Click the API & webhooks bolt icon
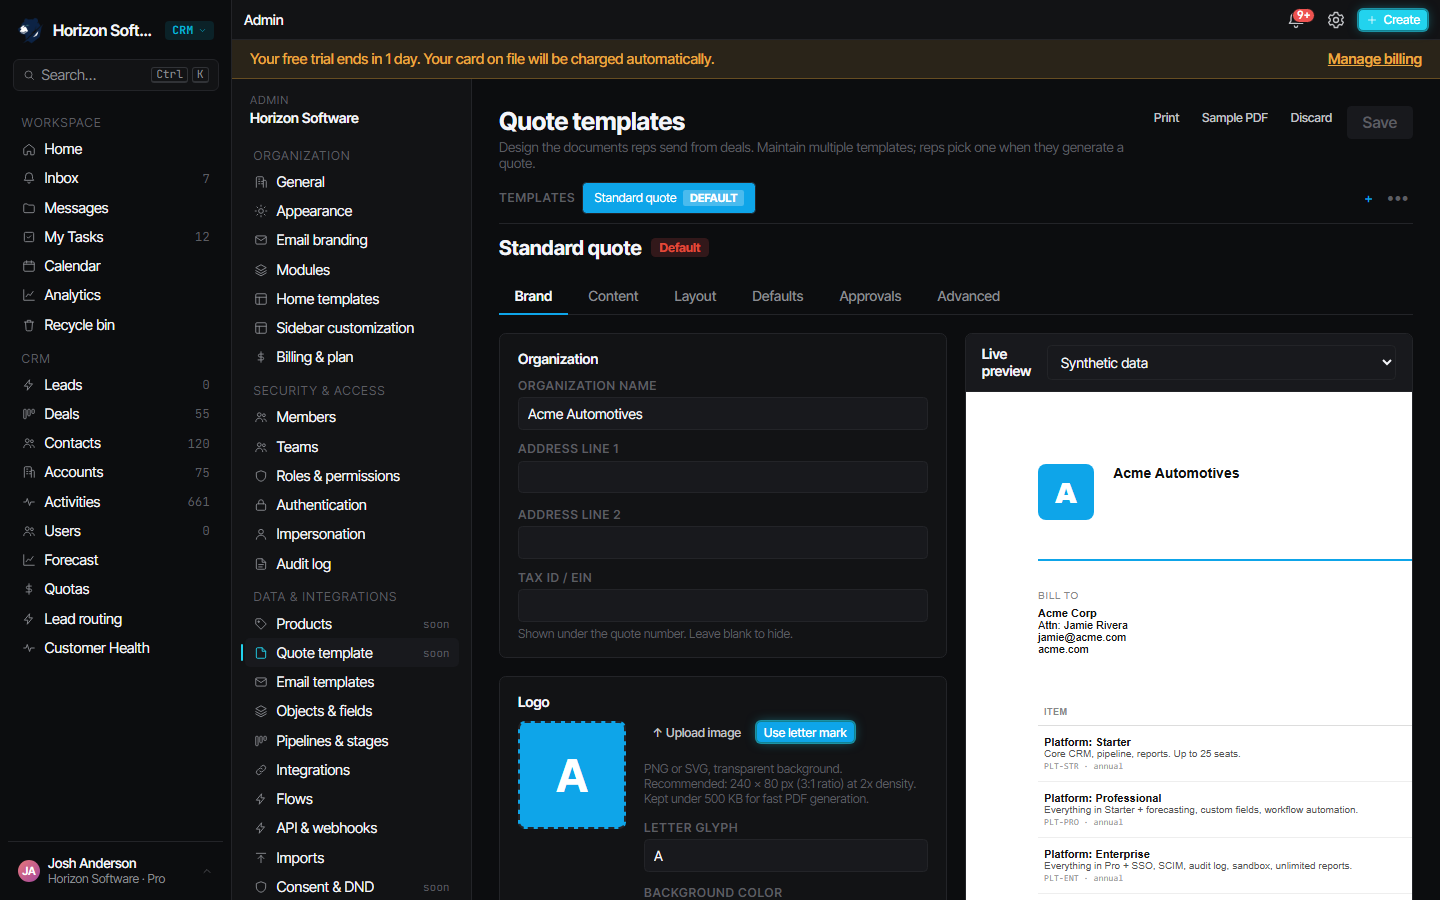 pos(261,828)
